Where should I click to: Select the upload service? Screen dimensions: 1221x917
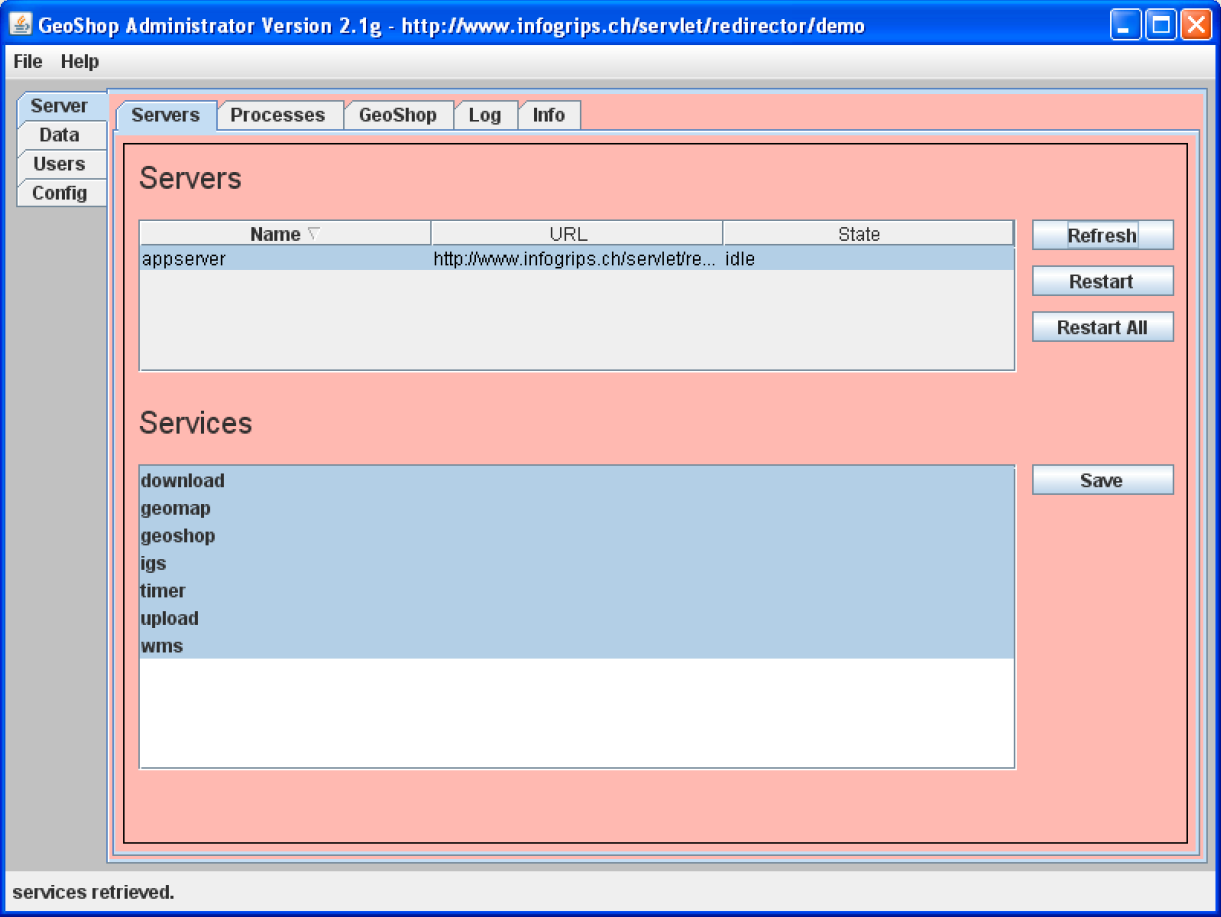[577, 618]
